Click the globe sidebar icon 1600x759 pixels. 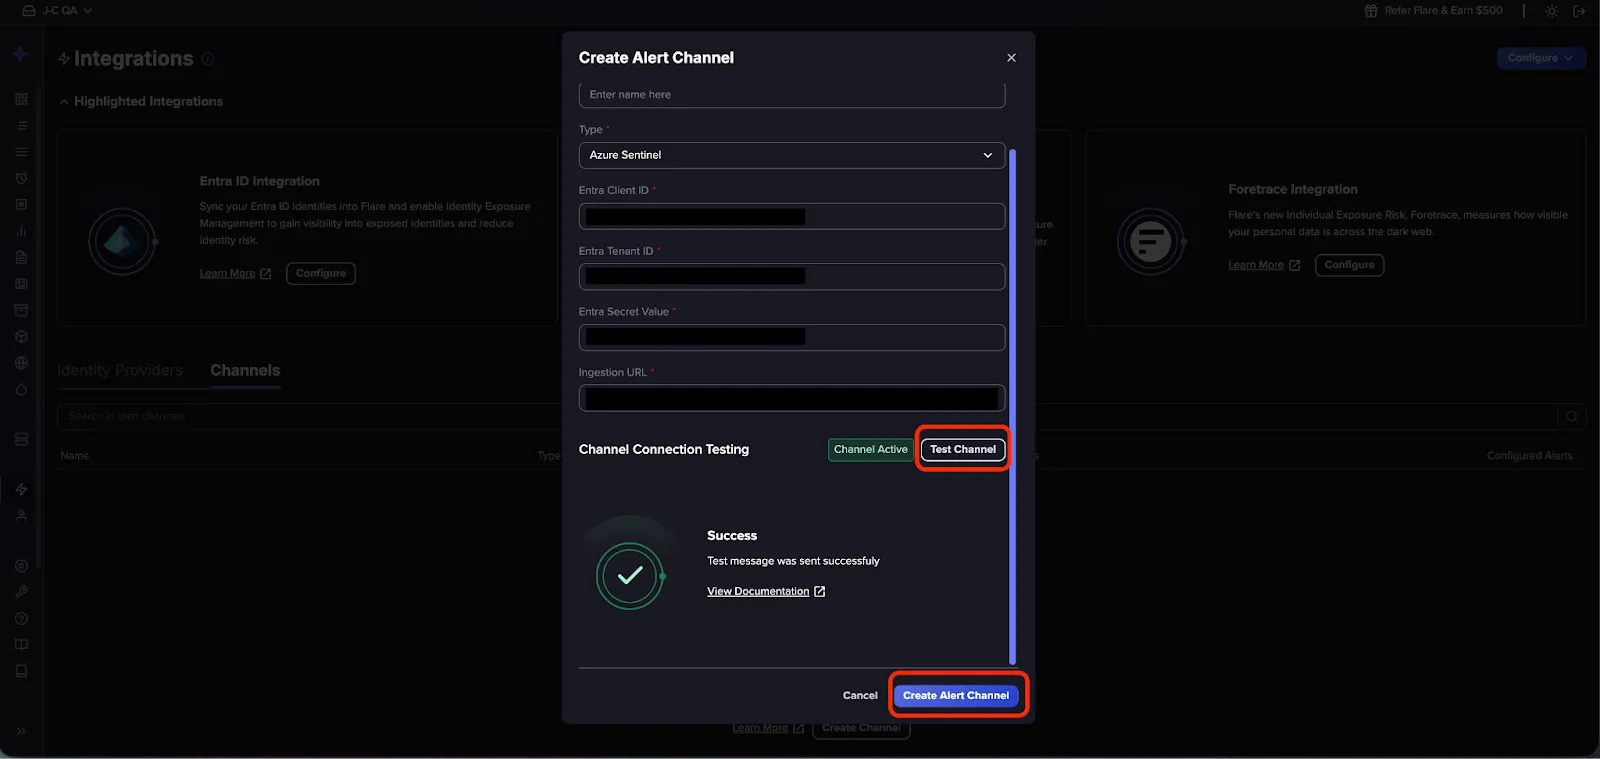click(x=21, y=363)
